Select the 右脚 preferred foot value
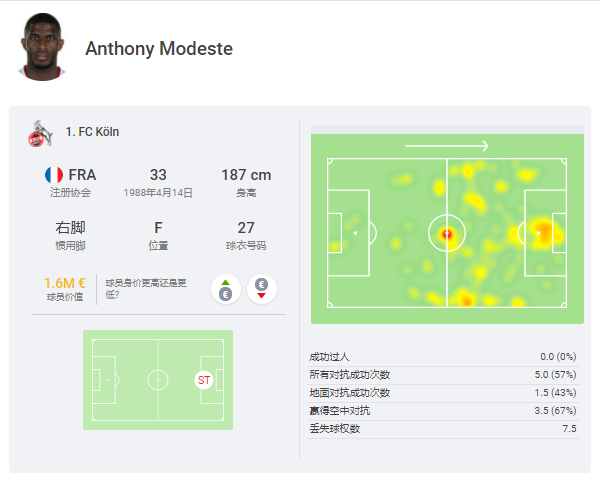 (70, 228)
